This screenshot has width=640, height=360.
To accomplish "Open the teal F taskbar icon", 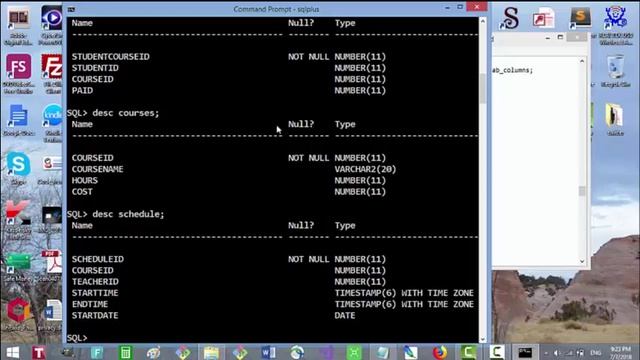I will coord(97,353).
